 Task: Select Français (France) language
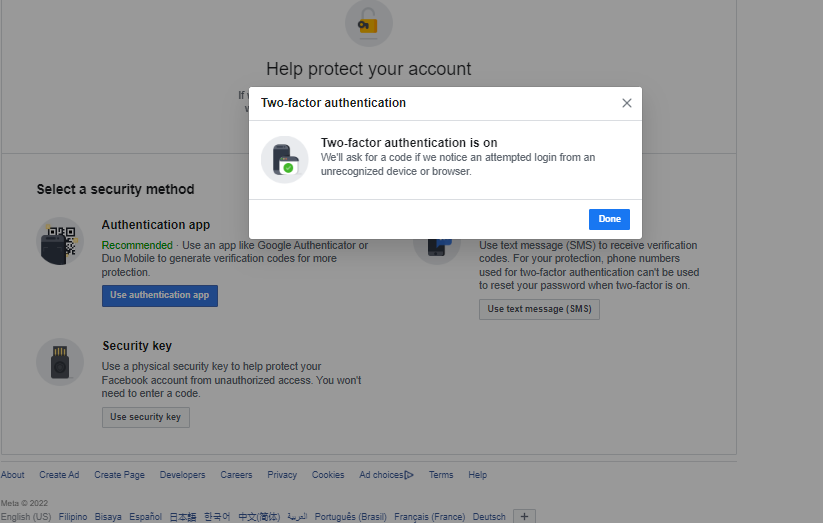pos(429,517)
